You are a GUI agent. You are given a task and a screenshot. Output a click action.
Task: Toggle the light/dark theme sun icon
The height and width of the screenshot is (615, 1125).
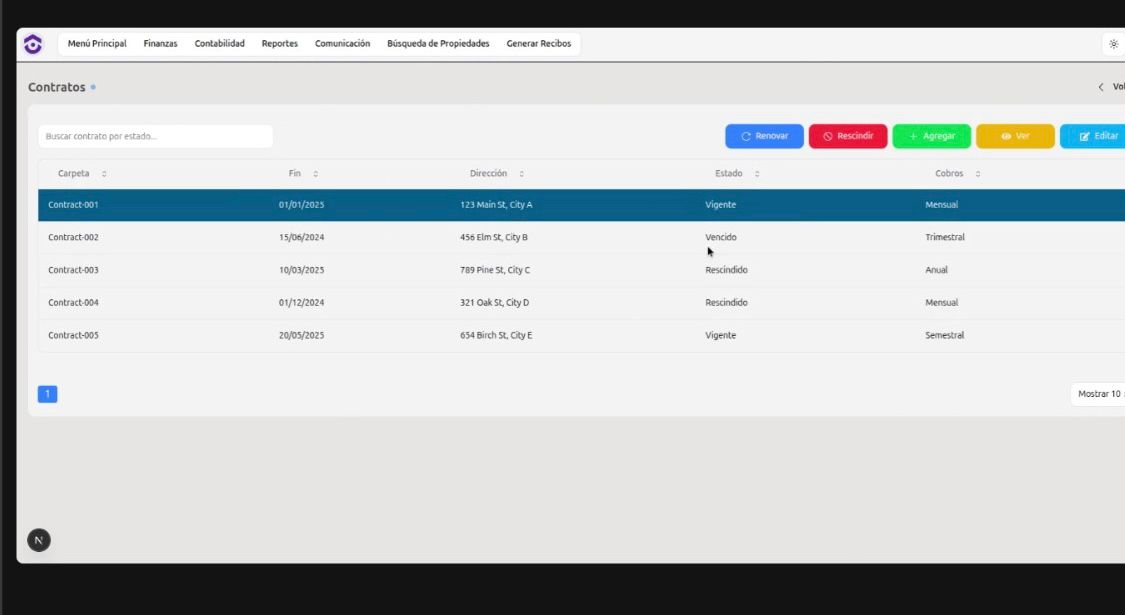(x=1113, y=44)
